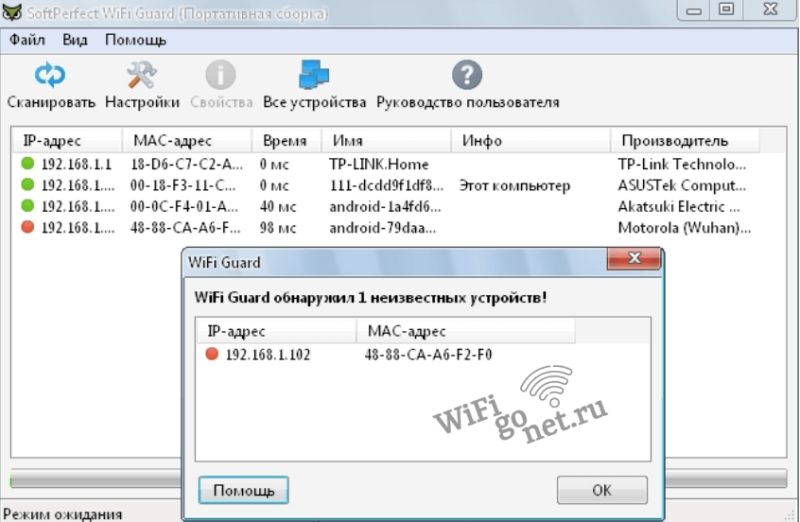
Task: Click Режим ожидания status bar text
Action: point(63,513)
